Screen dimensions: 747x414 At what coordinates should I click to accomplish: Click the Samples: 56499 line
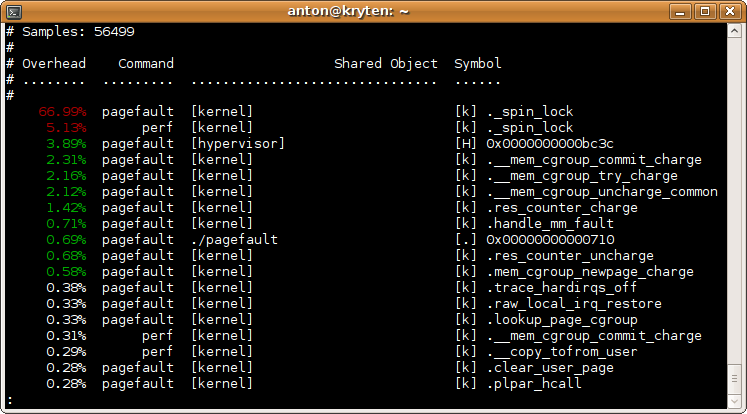click(74, 31)
